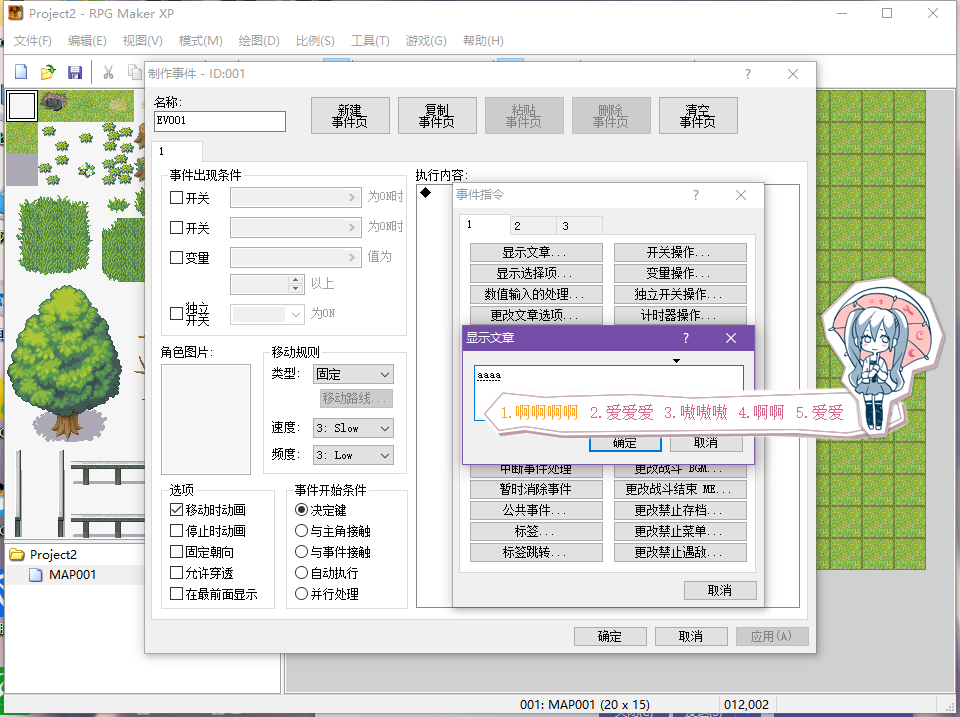Click 确定 in 制作事件 dialog
Viewport: 960px width, 717px height.
click(610, 636)
